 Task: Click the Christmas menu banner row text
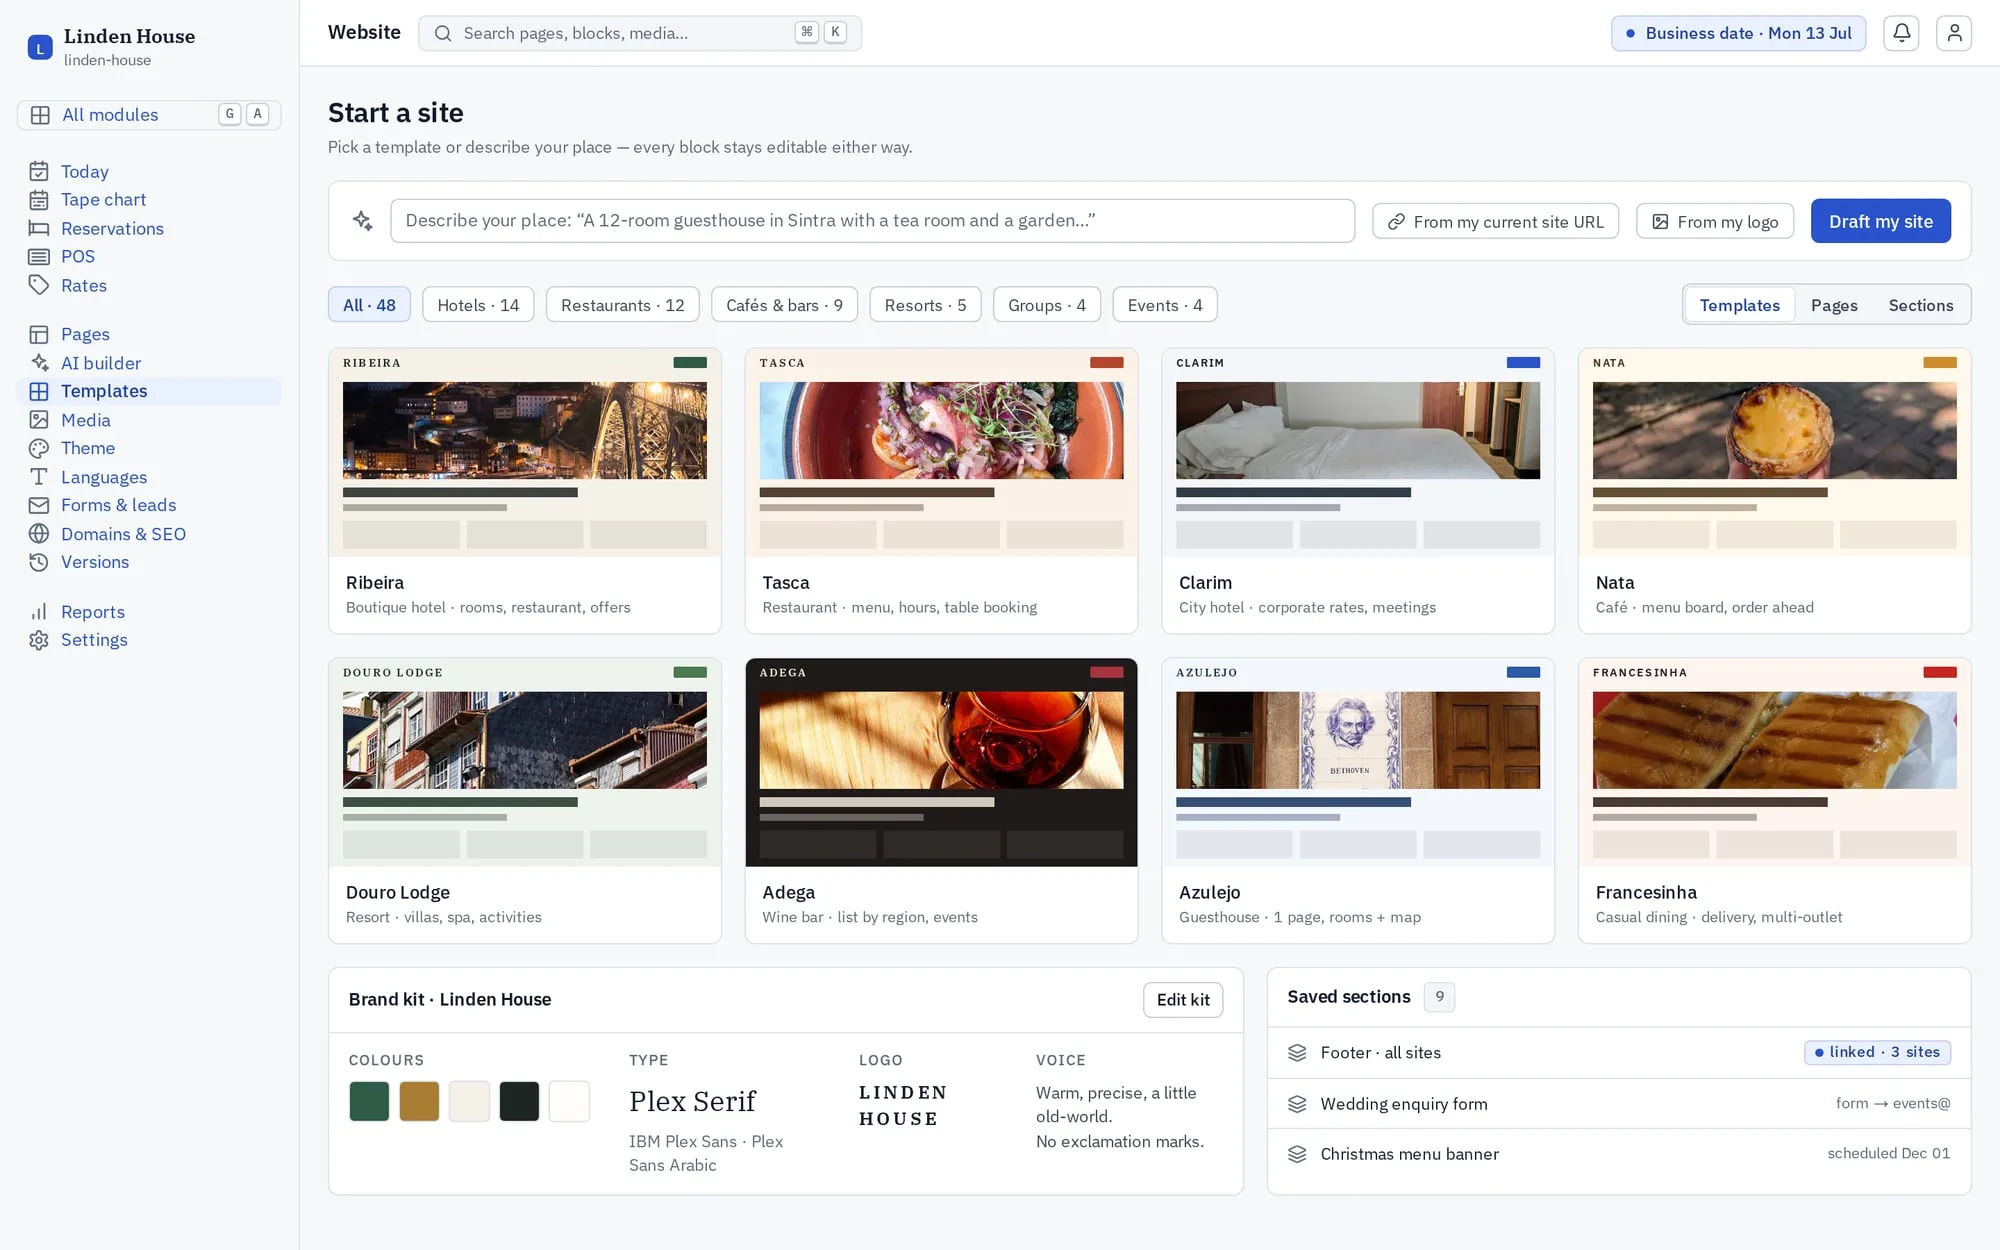(x=1409, y=1154)
